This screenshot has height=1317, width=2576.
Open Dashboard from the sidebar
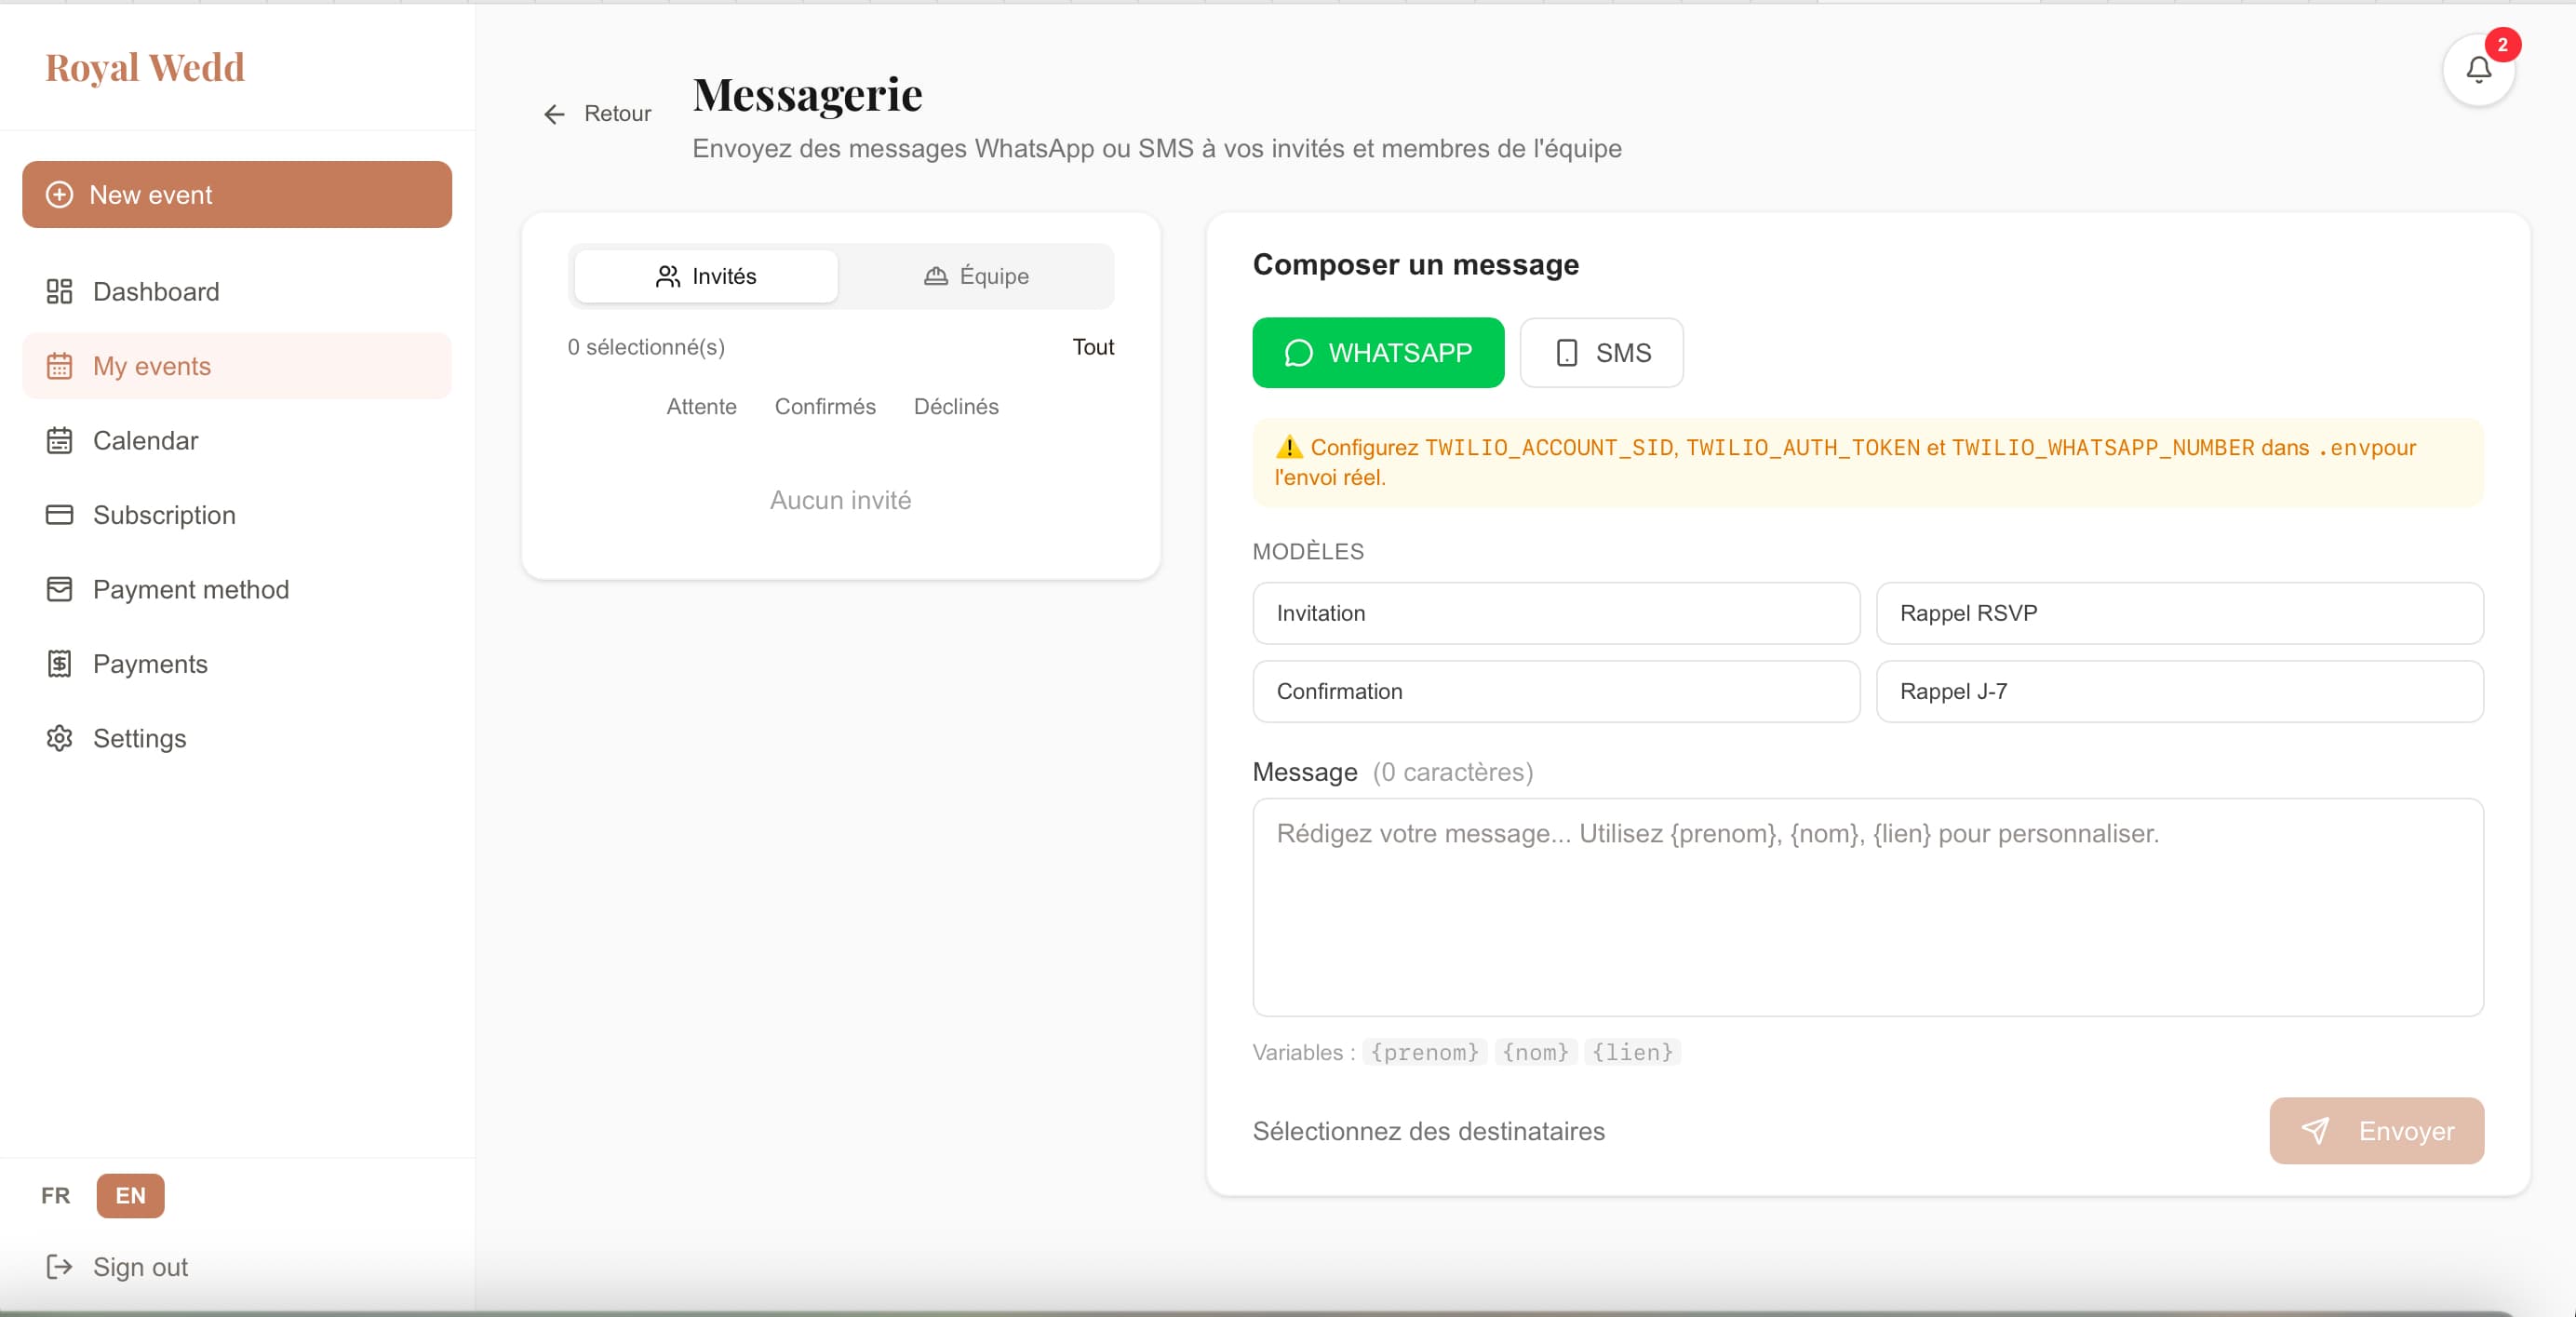pos(58,291)
